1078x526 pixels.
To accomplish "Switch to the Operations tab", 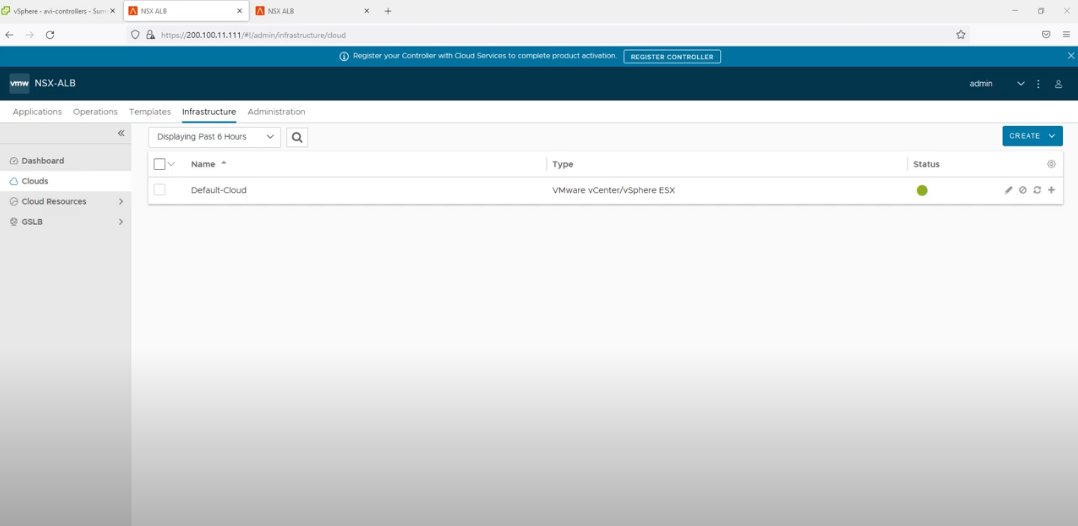I will (x=95, y=111).
